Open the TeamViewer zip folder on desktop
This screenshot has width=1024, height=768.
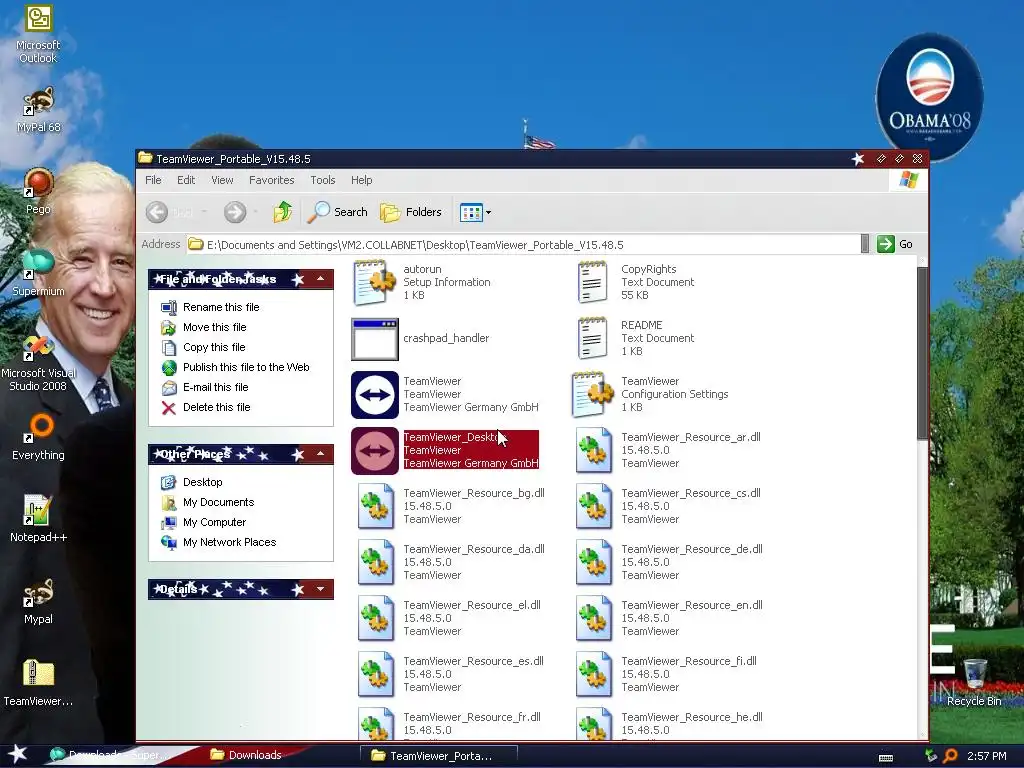(38, 683)
